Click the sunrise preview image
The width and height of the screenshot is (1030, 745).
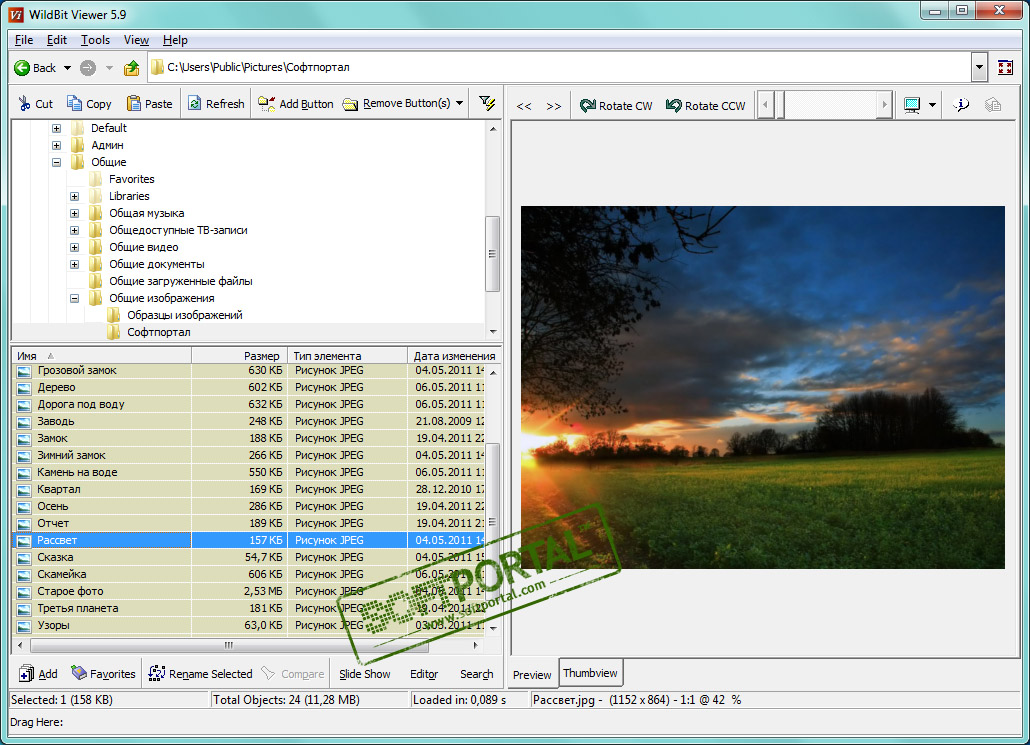pos(763,387)
